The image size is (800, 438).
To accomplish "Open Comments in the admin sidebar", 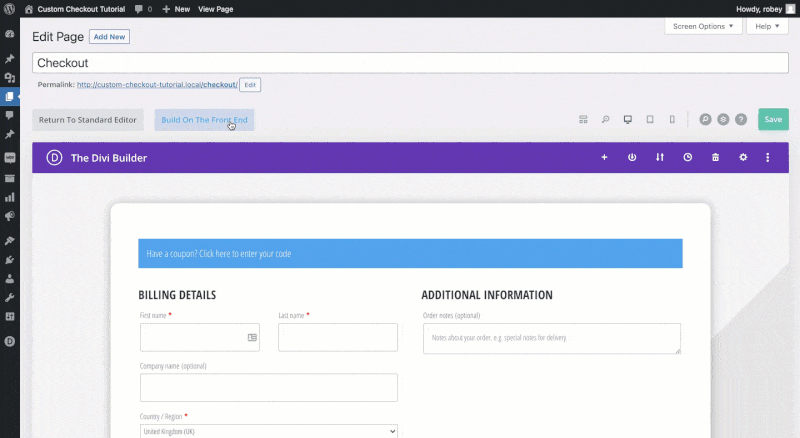I will click(9, 115).
